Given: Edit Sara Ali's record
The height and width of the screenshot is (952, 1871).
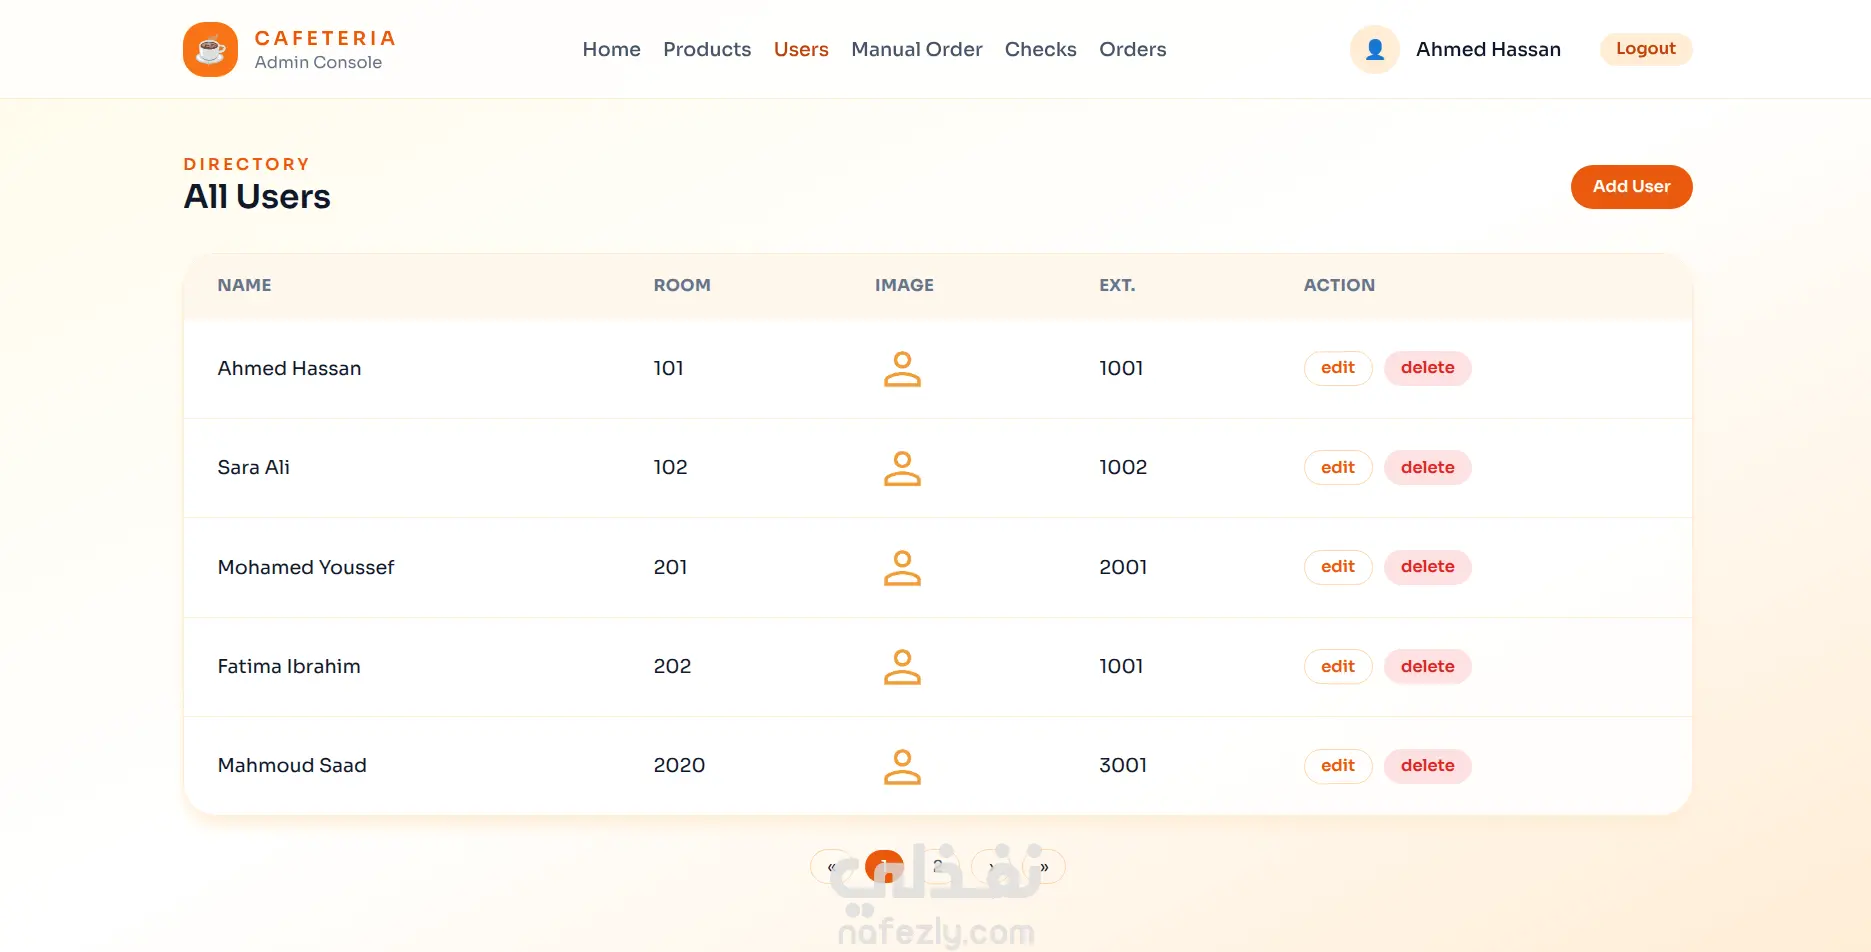Looking at the screenshot, I should click(x=1338, y=467).
